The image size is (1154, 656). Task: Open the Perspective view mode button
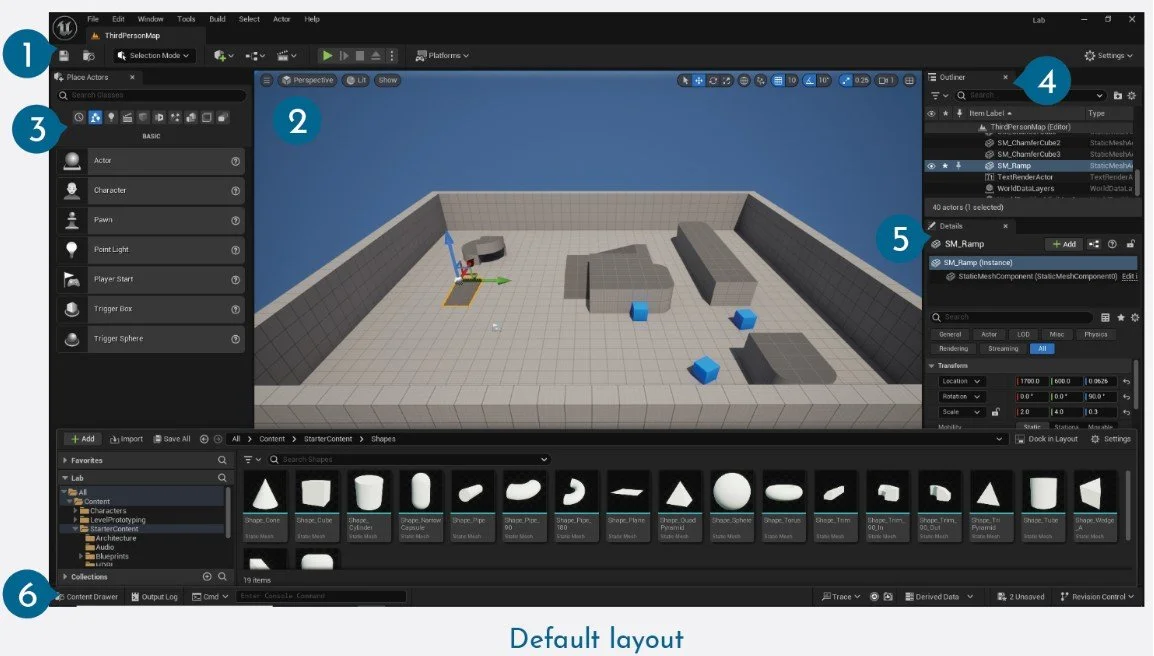308,80
